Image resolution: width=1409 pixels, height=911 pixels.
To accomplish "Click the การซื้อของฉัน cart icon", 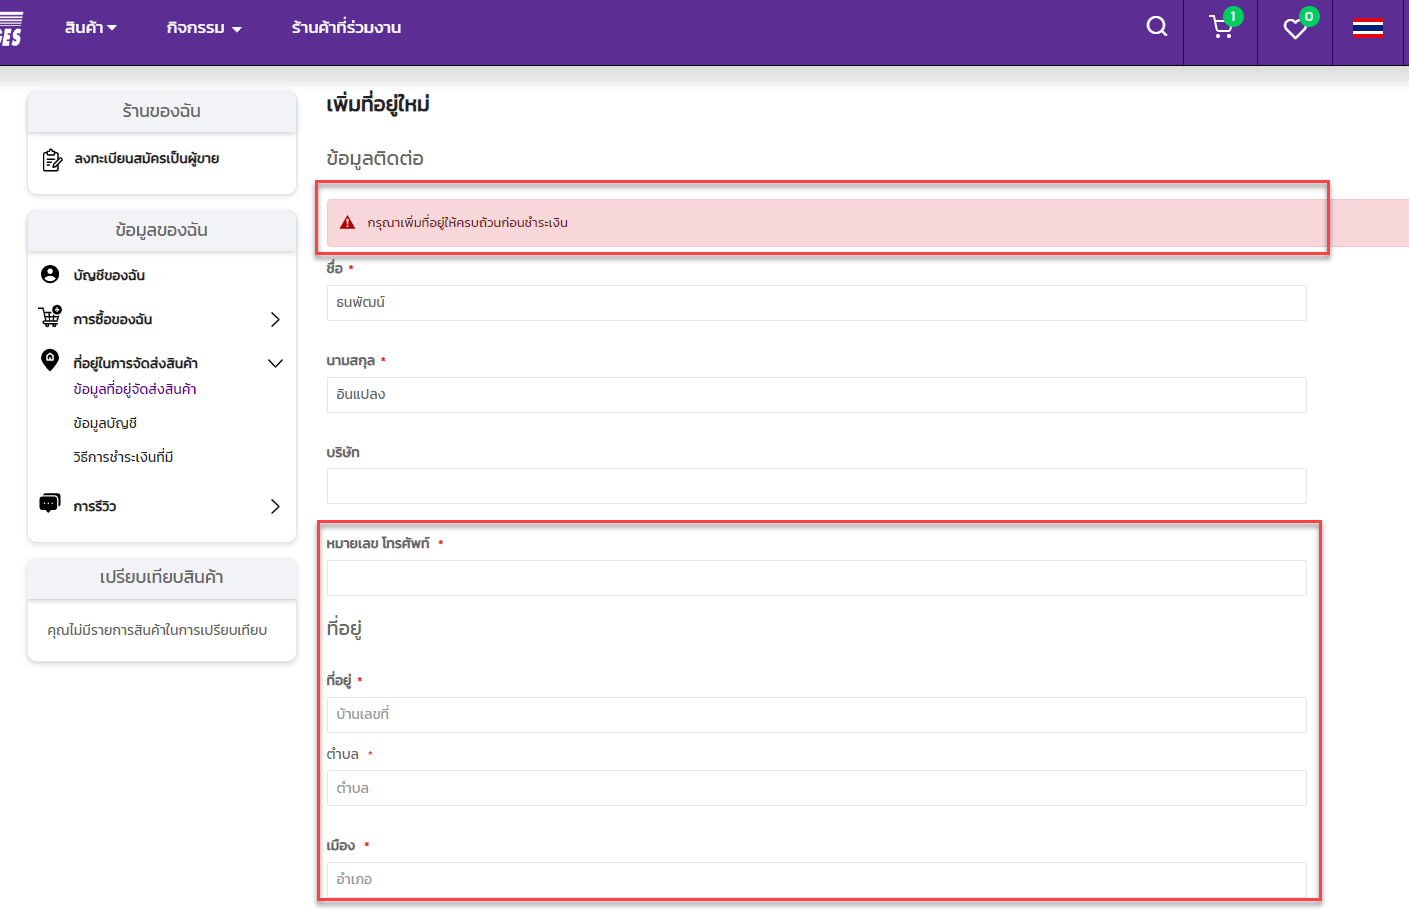I will coord(50,318).
